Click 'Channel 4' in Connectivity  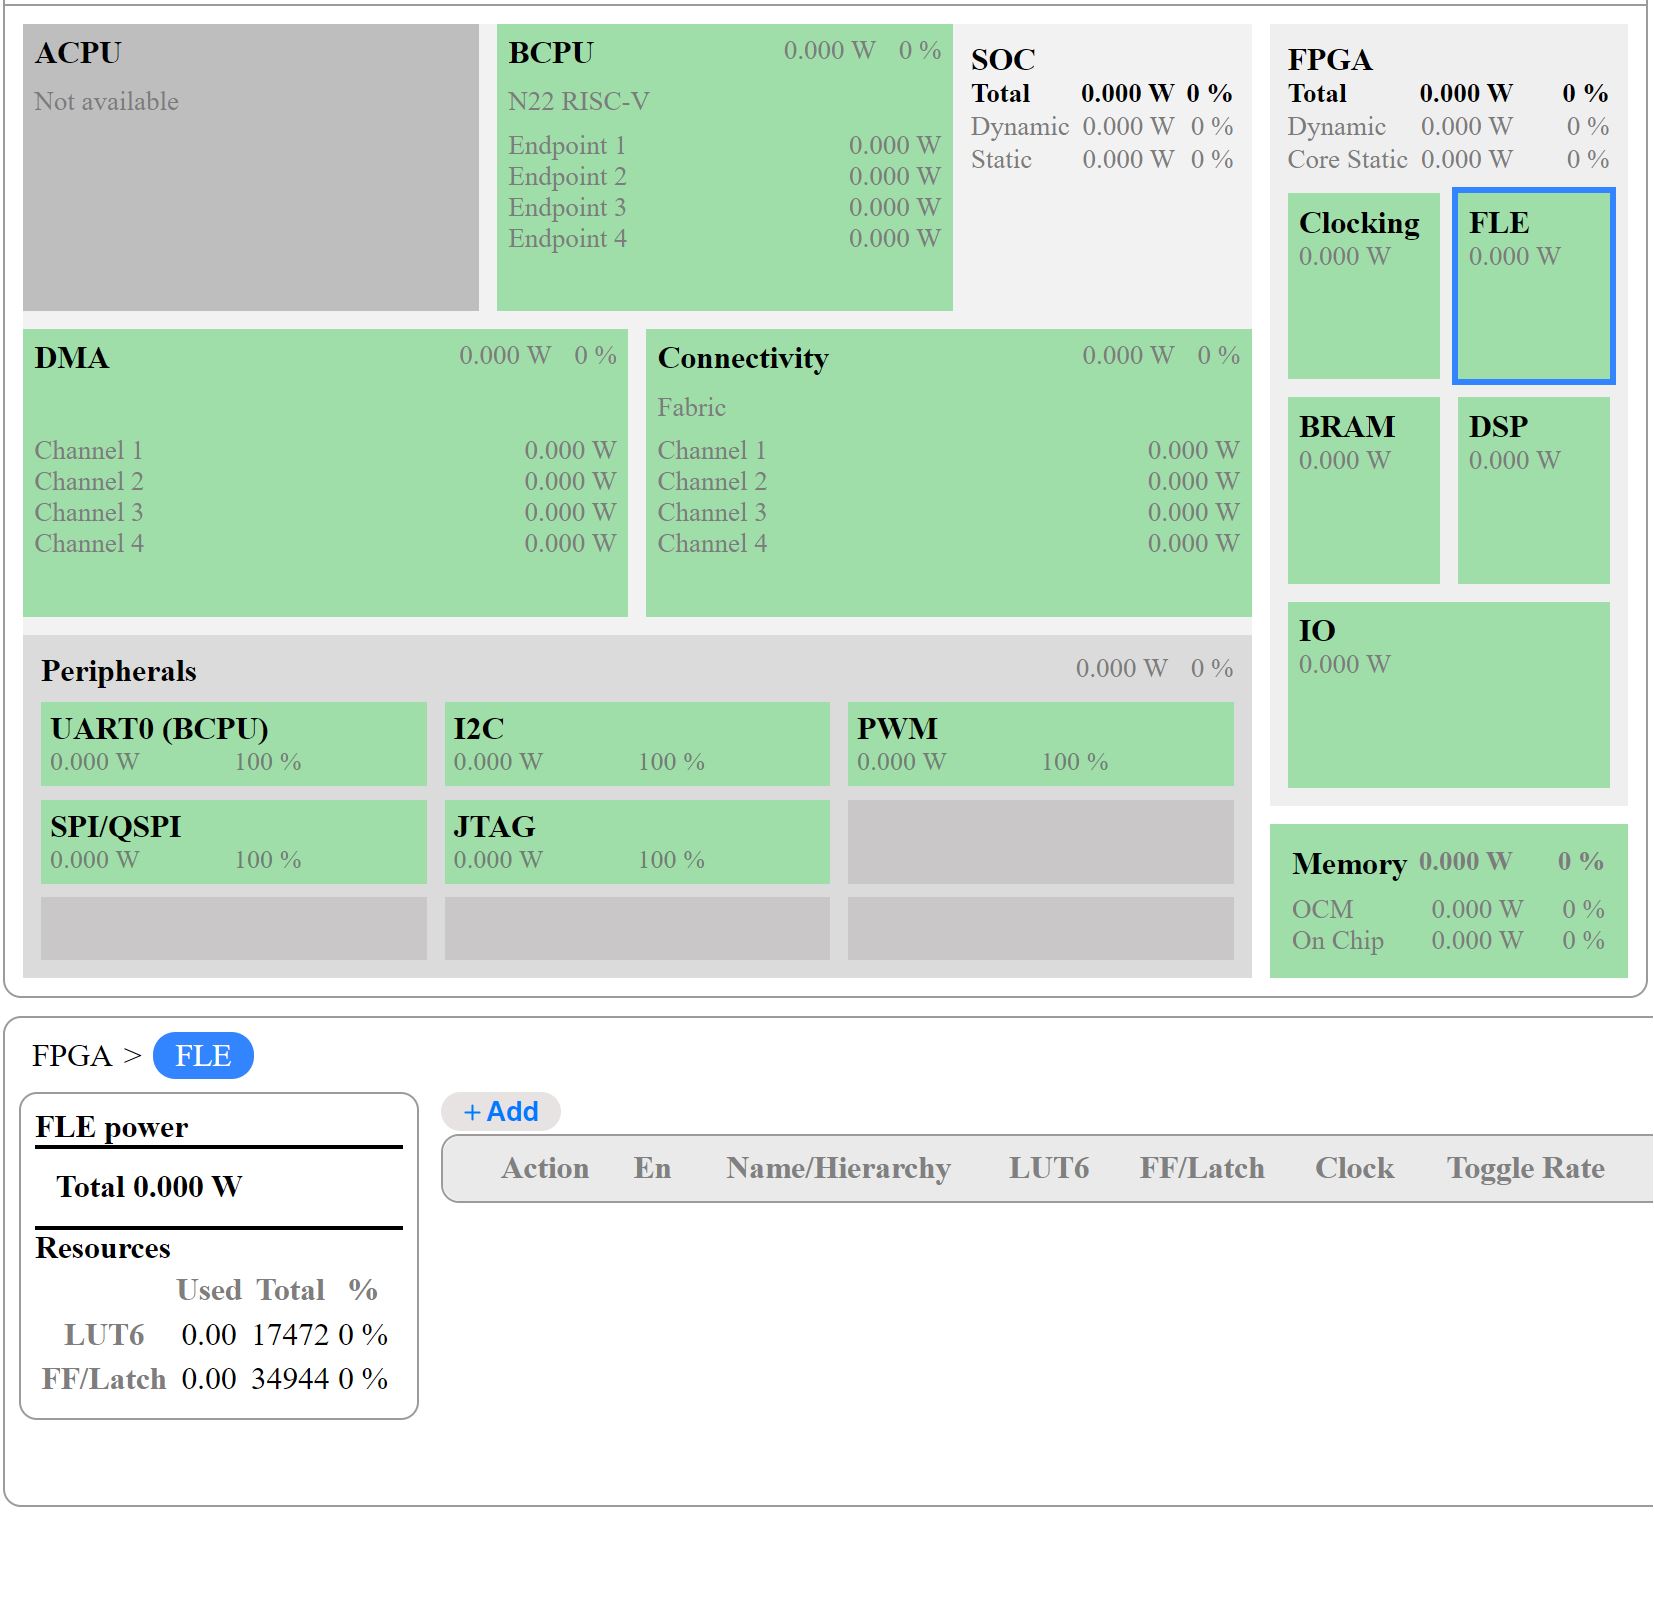tap(712, 543)
